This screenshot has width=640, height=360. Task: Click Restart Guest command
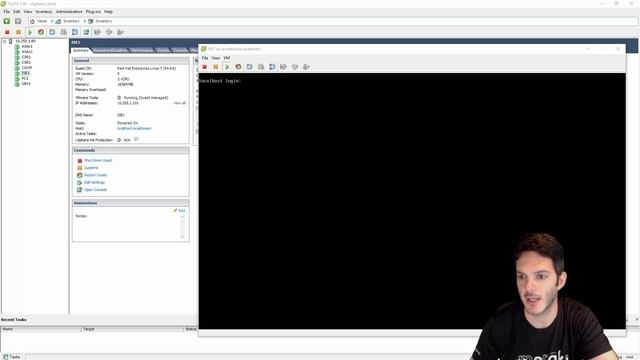96,175
